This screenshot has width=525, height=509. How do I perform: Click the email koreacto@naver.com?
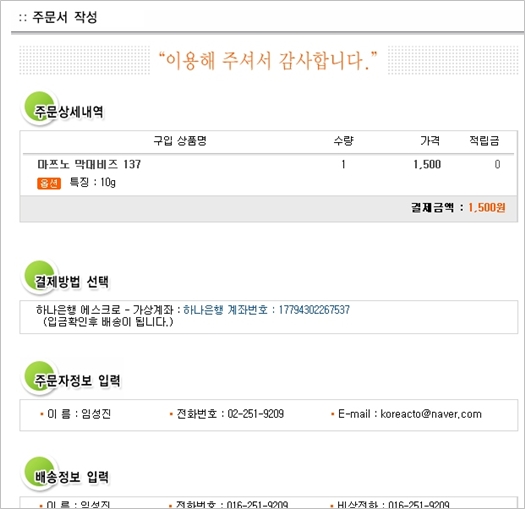click(x=431, y=414)
